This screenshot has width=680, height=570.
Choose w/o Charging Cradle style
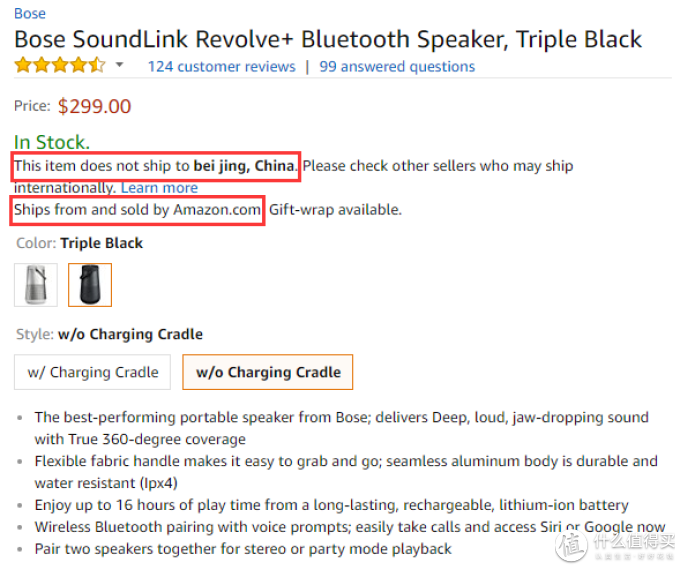[x=268, y=372]
